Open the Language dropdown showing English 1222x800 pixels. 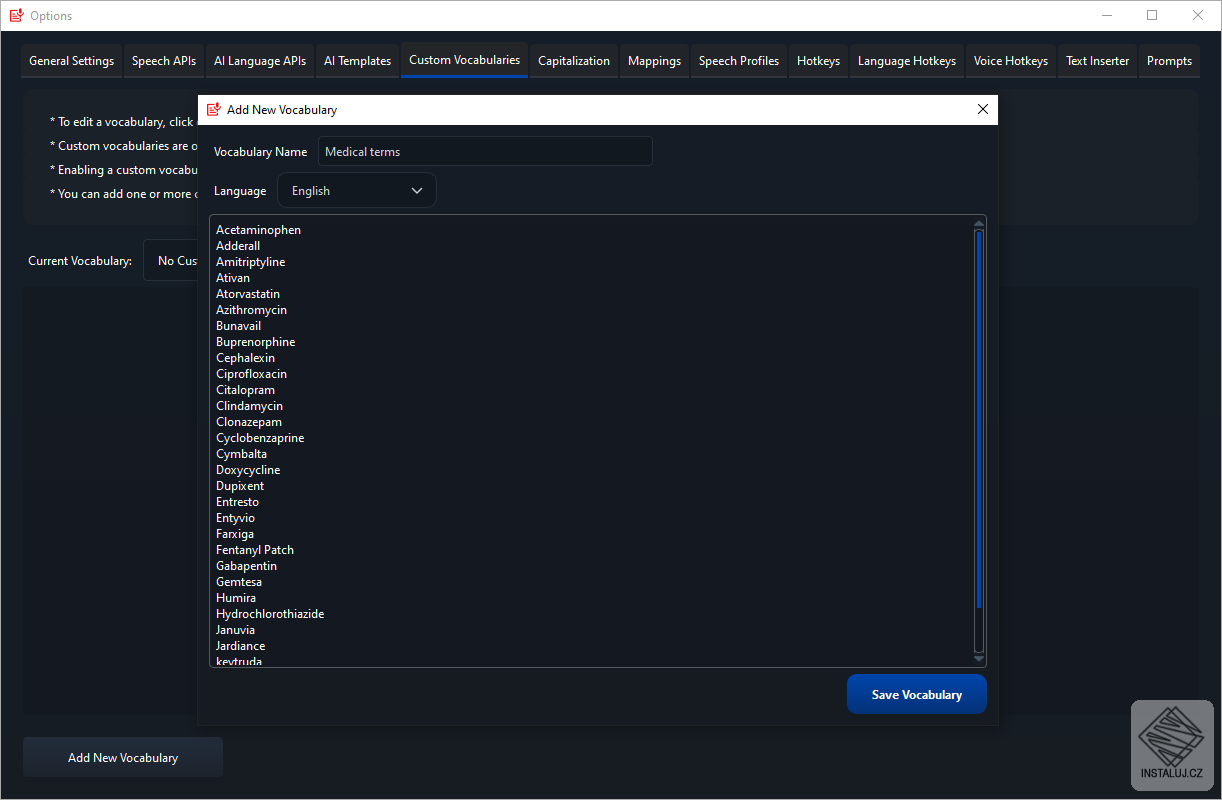pos(357,191)
